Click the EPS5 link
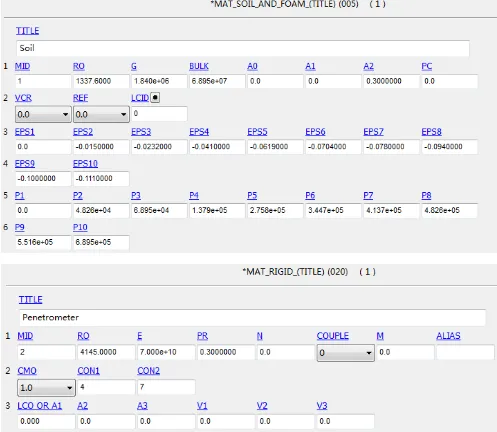This screenshot has height=432, width=497. [x=257, y=132]
